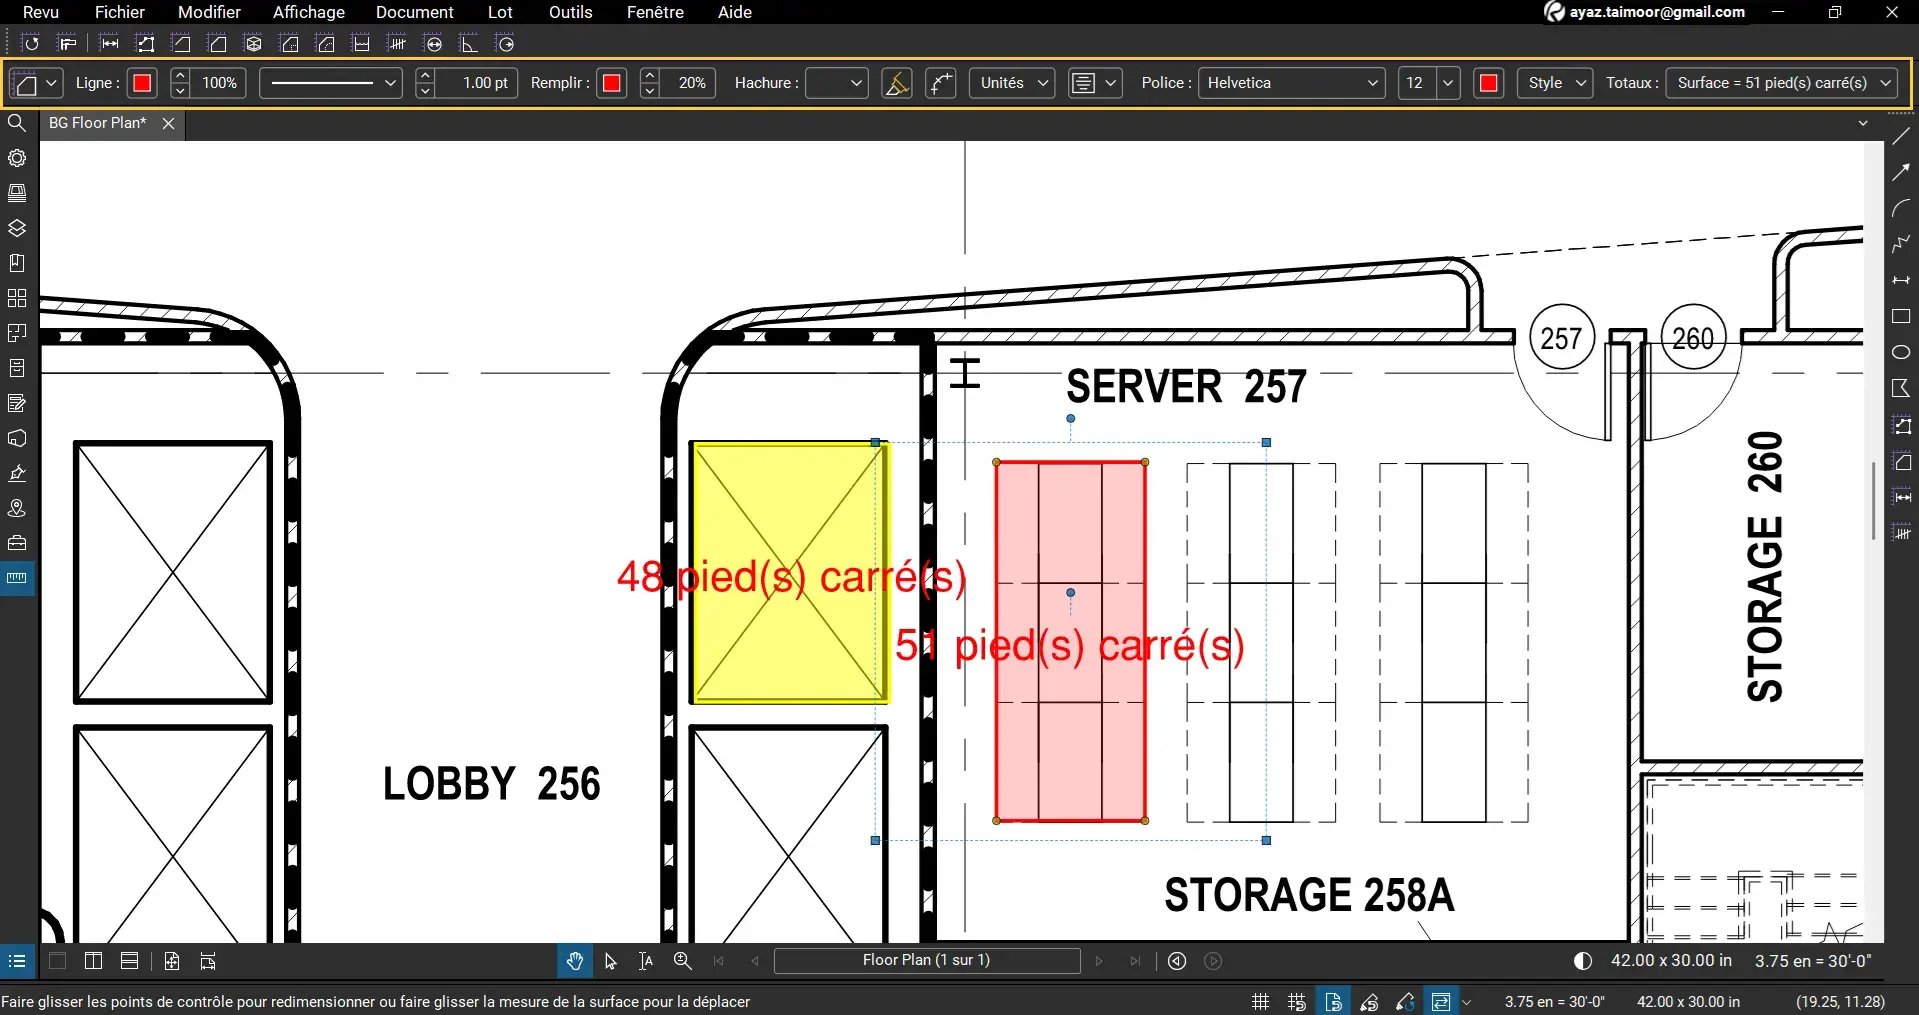Toggle the Markup list panel
The width and height of the screenshot is (1919, 1015).
point(17,960)
